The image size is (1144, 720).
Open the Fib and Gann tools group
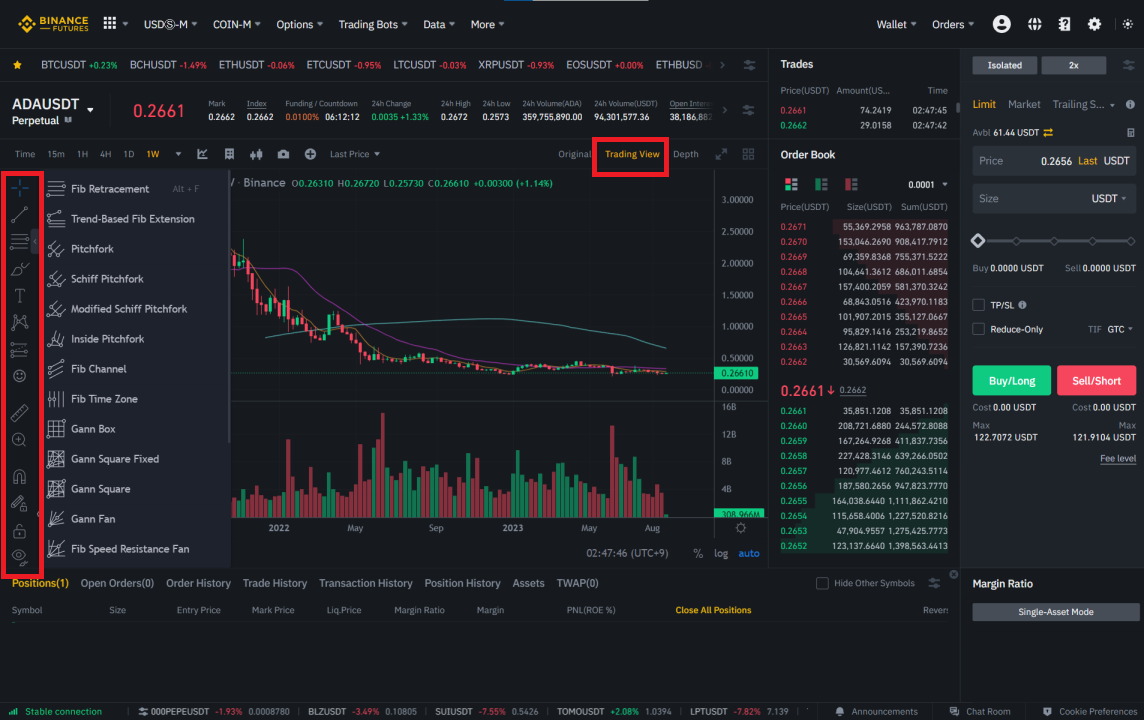click(x=20, y=241)
